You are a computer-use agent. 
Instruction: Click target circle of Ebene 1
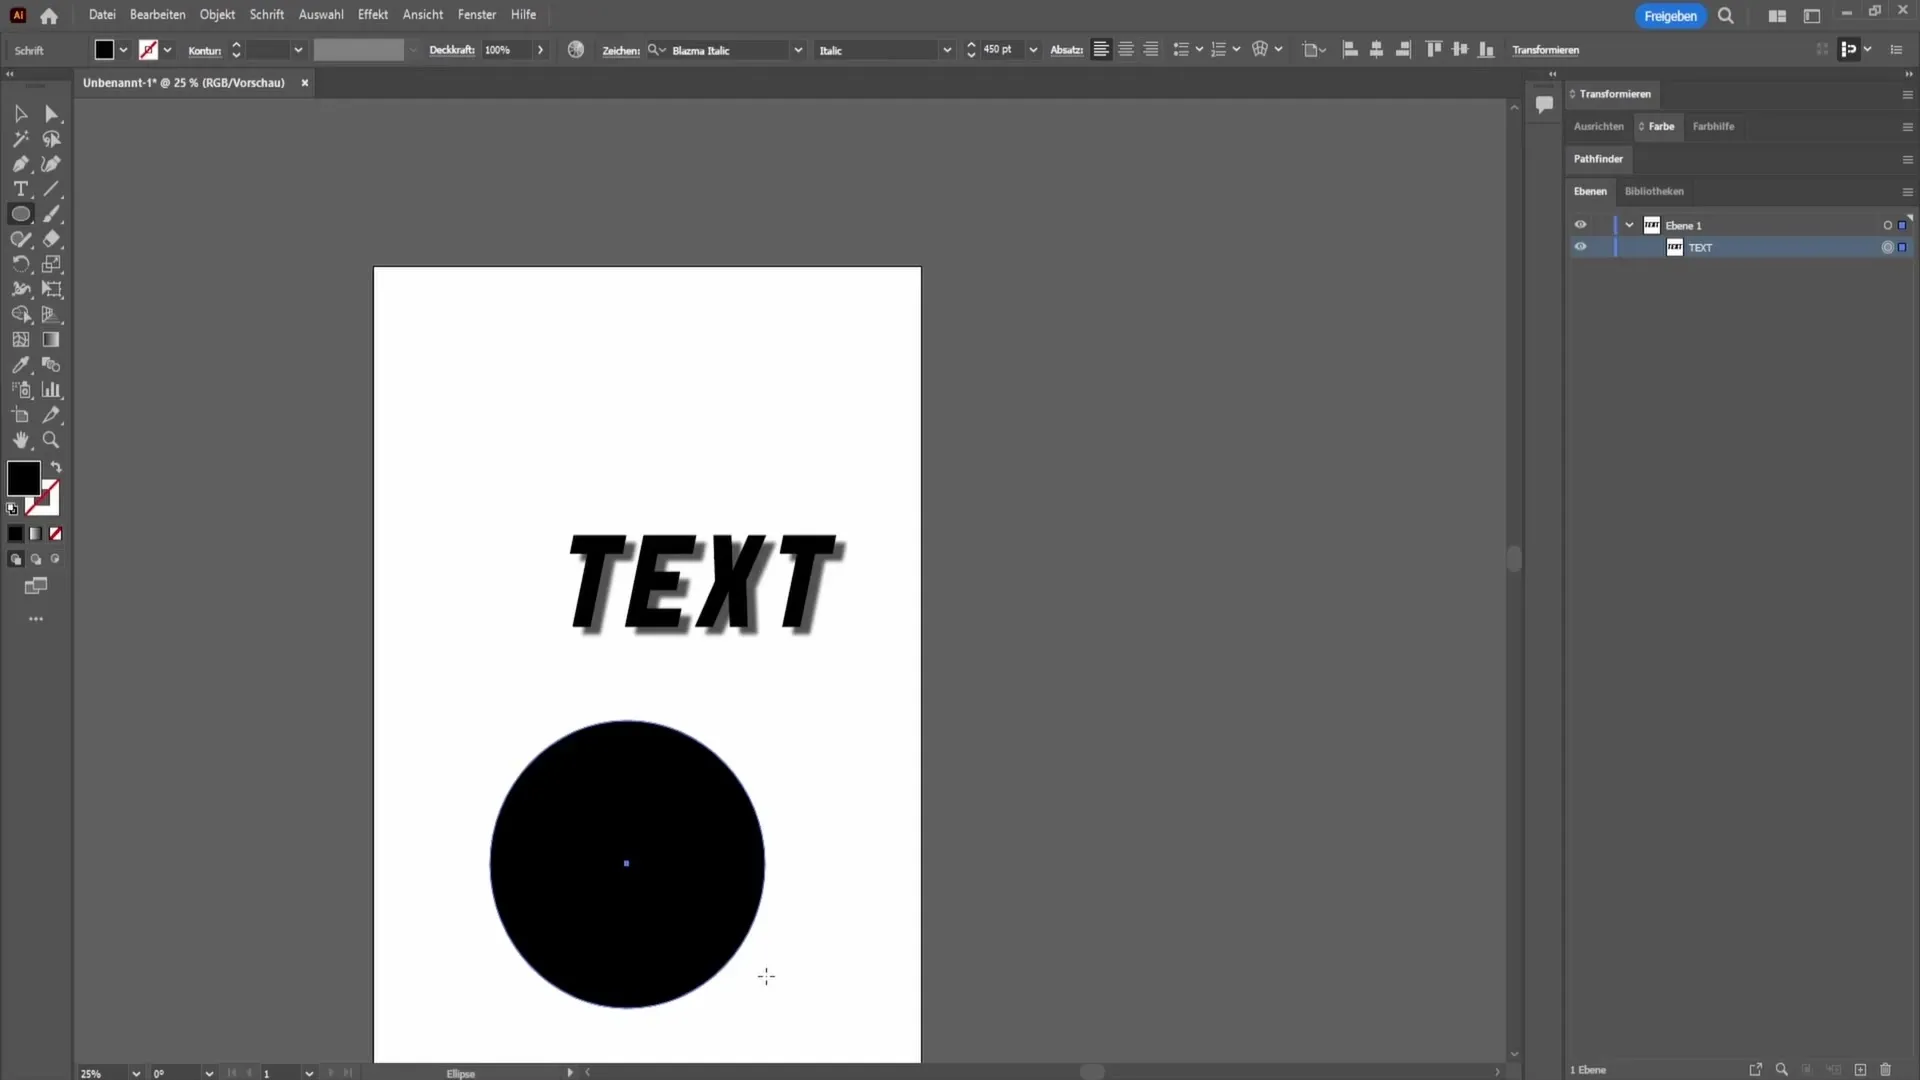[1887, 225]
